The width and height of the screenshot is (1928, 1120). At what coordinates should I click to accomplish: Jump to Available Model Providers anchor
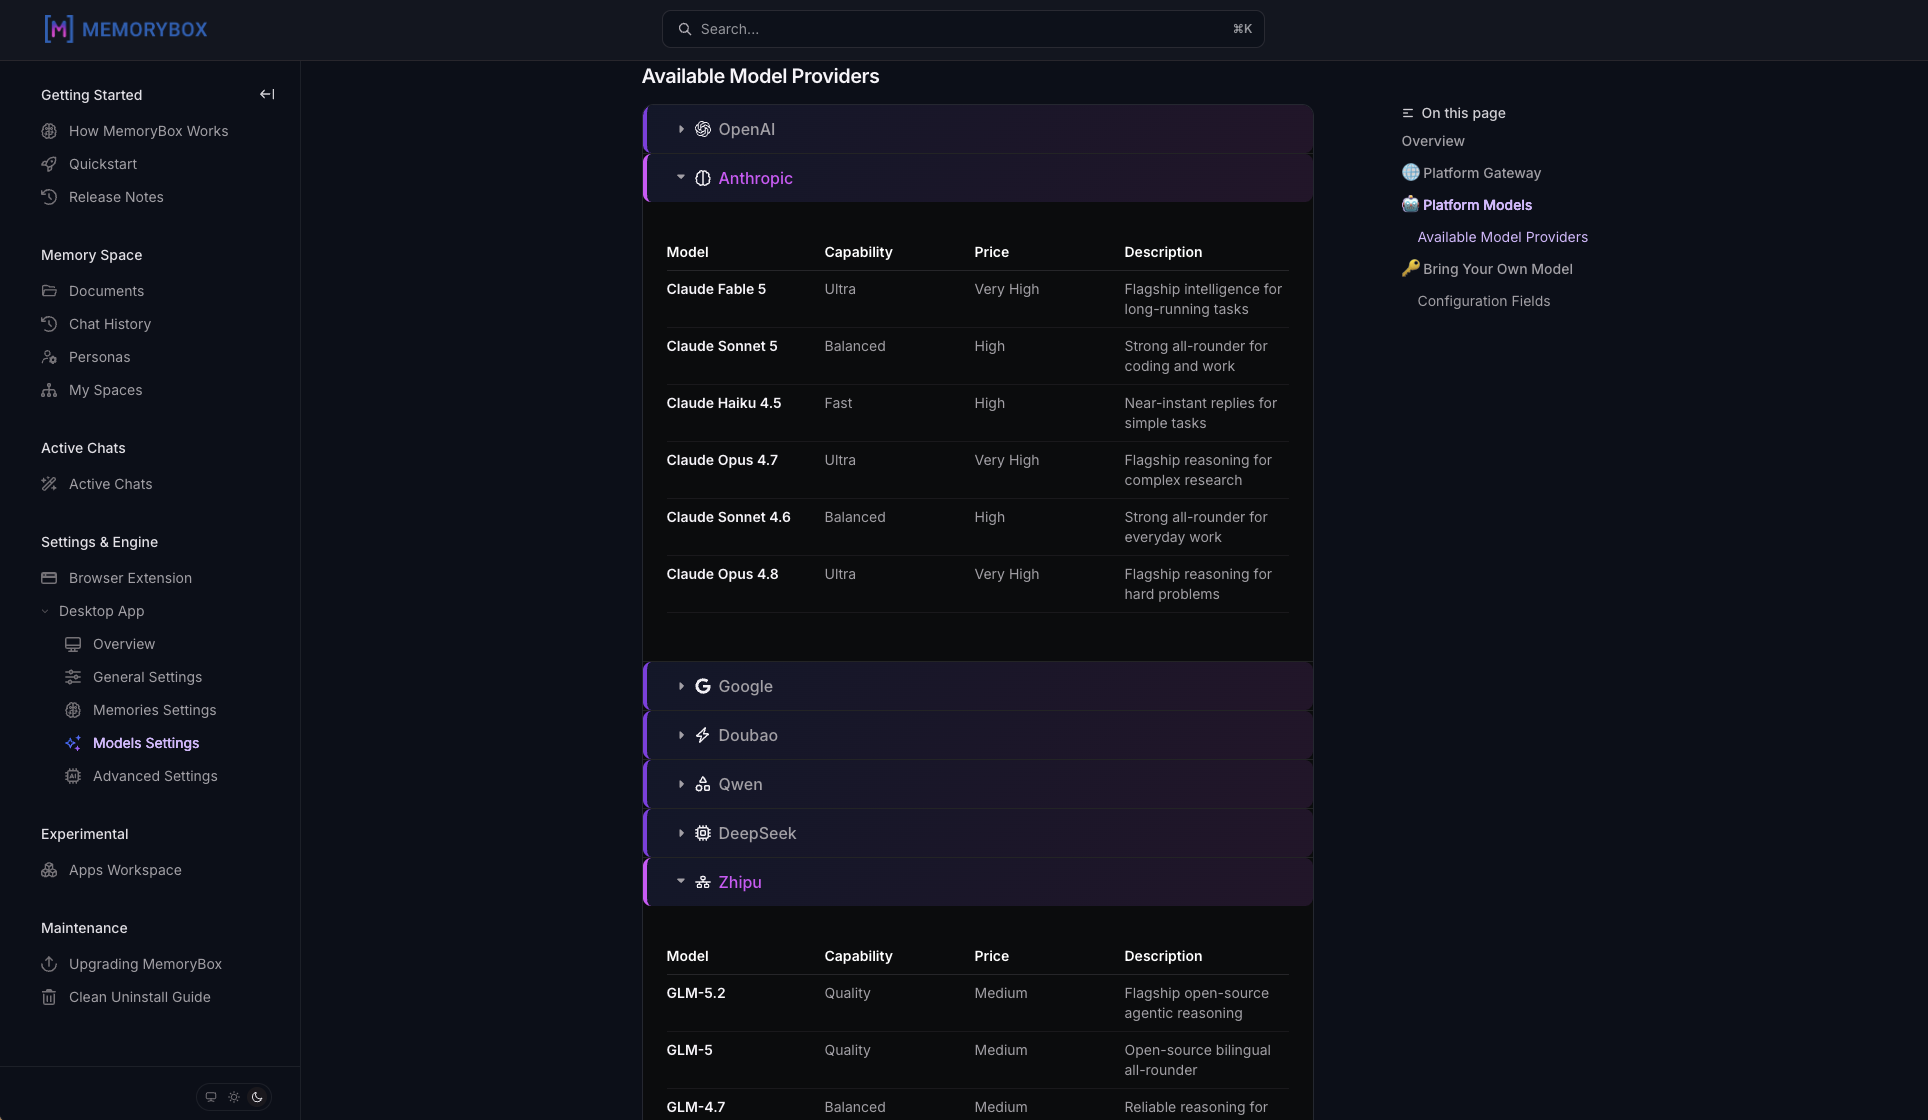1502,237
